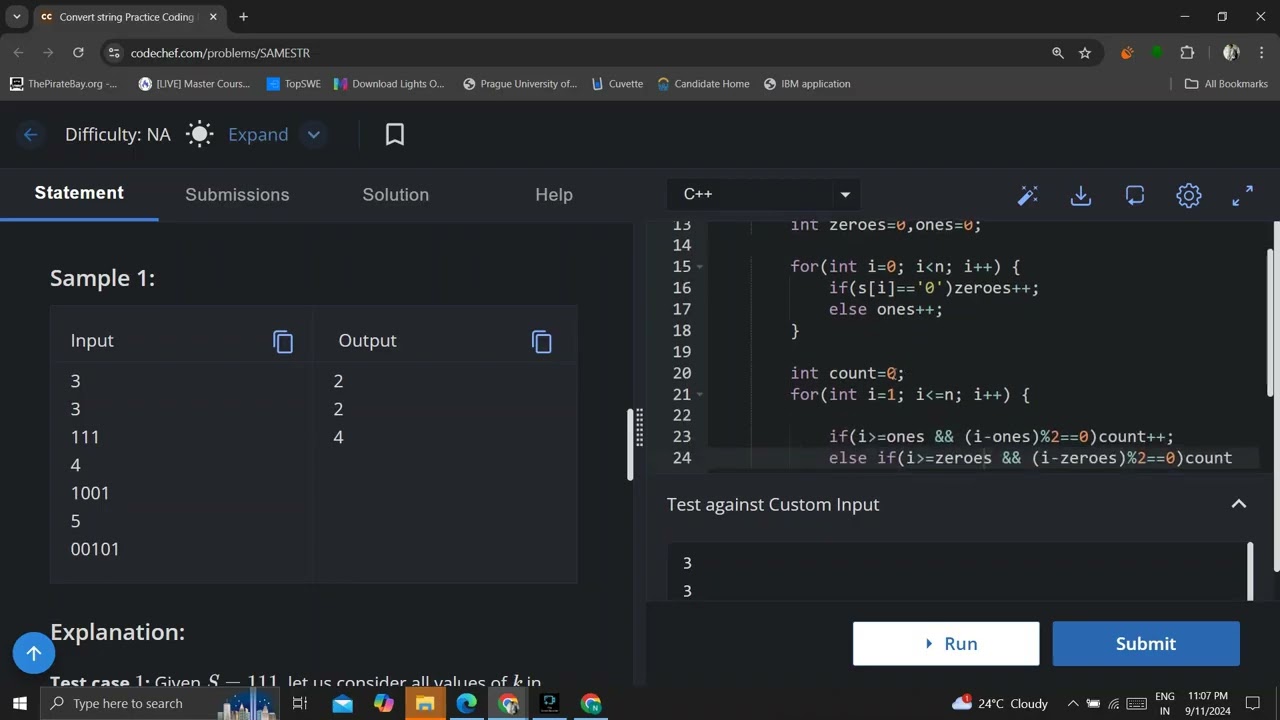Open the Master Course bookmark
The image size is (1280, 720).
click(x=195, y=84)
